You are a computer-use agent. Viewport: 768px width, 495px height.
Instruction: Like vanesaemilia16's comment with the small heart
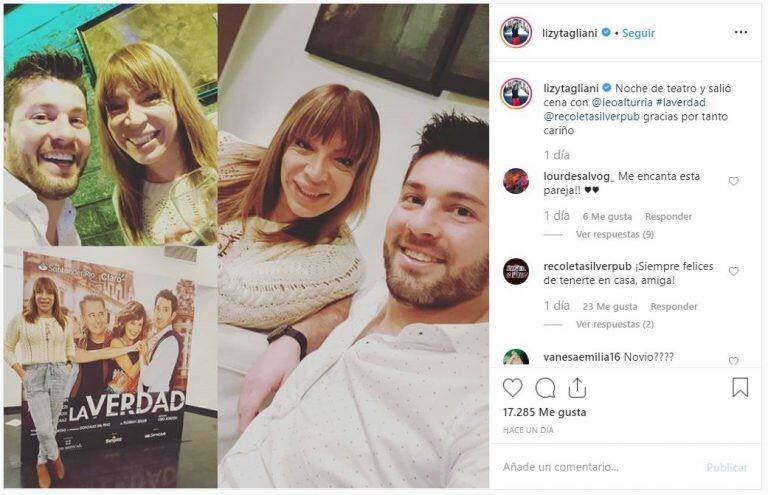[733, 361]
